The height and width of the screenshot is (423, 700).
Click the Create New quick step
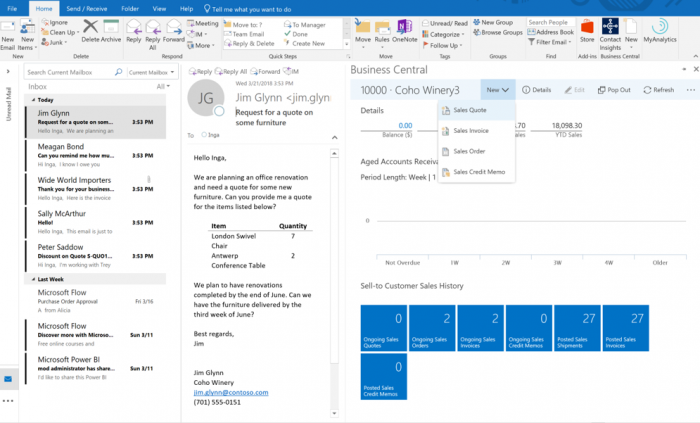point(304,43)
